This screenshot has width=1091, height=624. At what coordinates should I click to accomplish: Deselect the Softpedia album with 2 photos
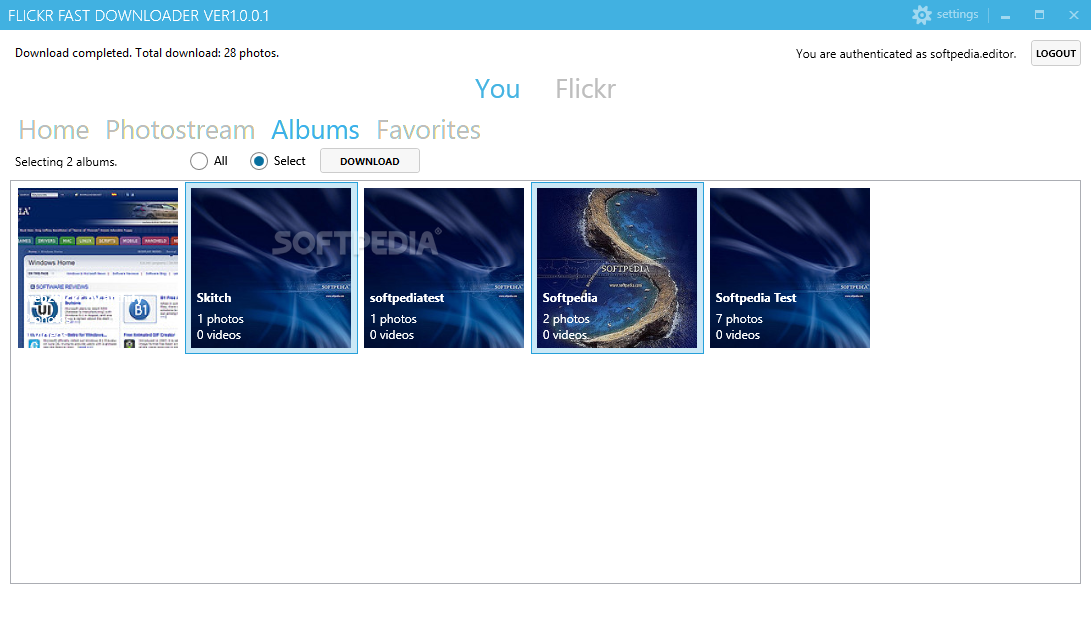pyautogui.click(x=617, y=268)
